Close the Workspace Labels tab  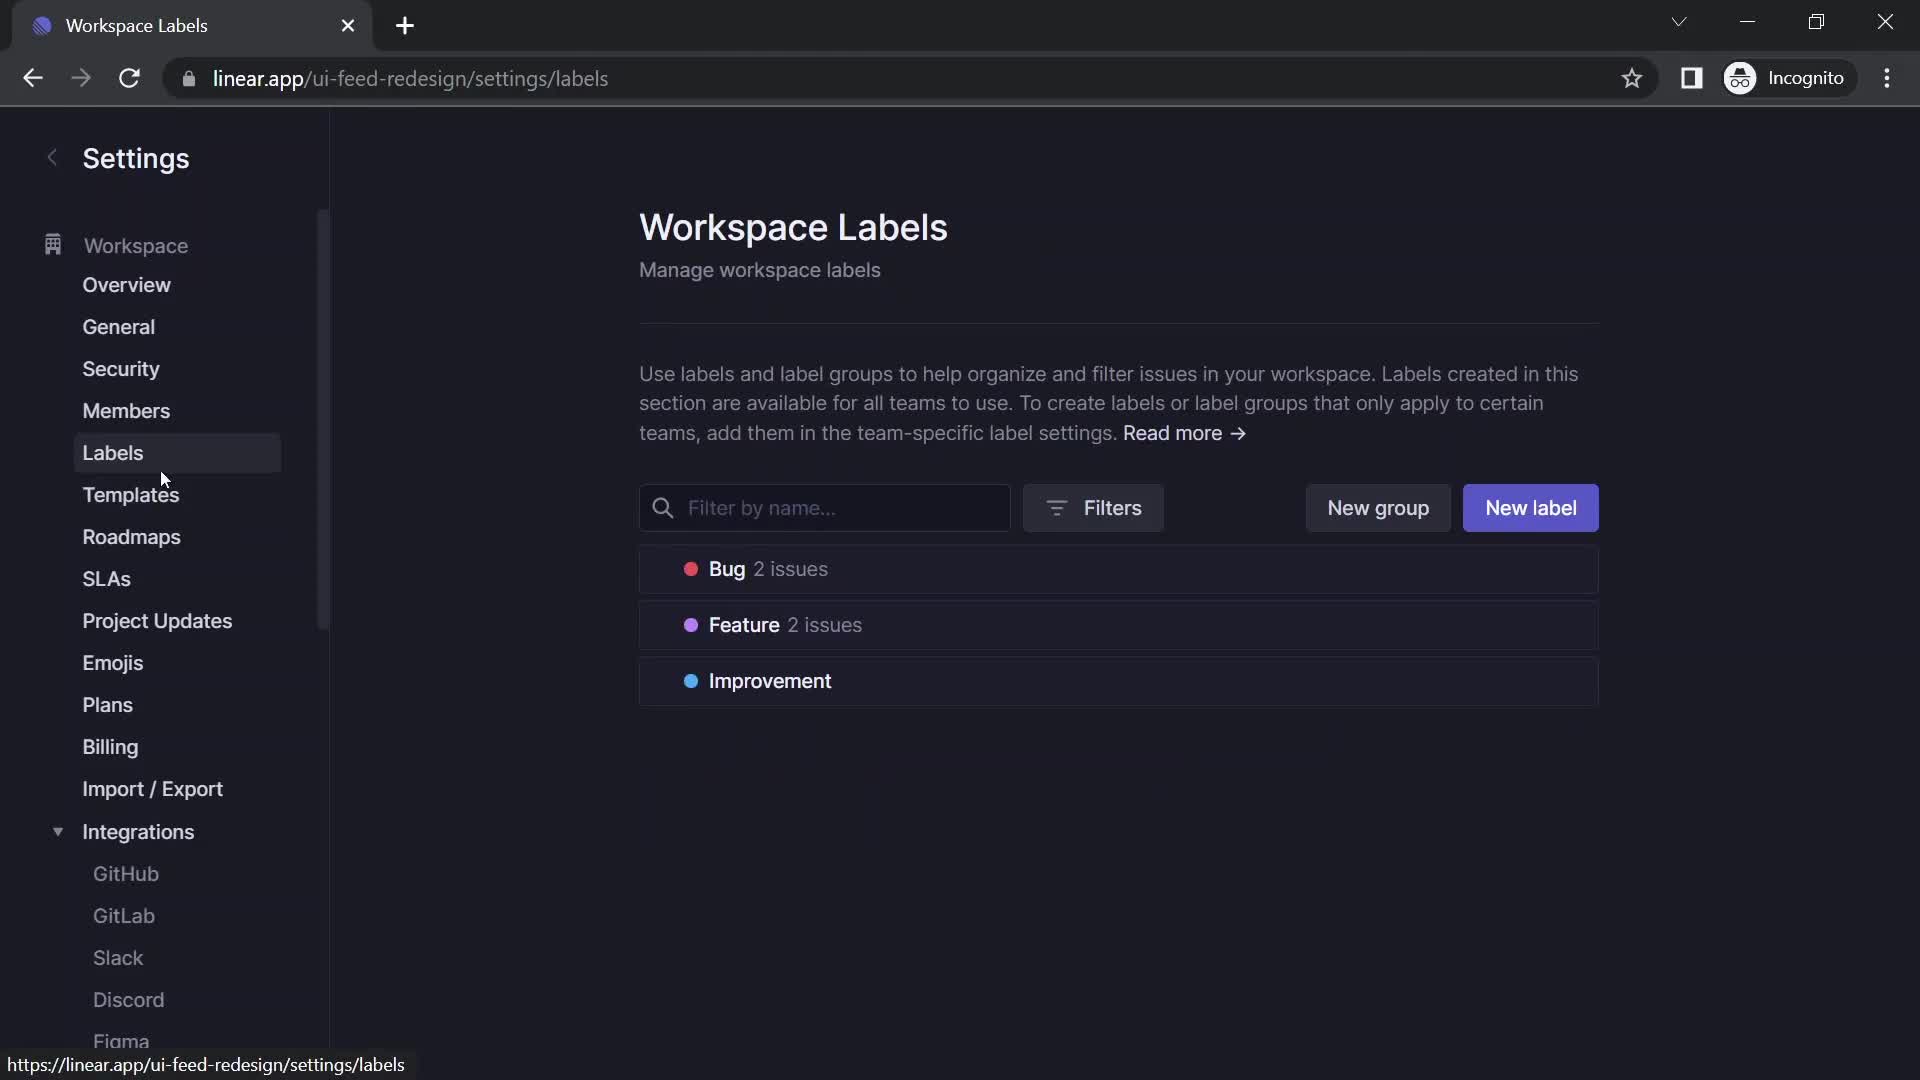pos(348,26)
